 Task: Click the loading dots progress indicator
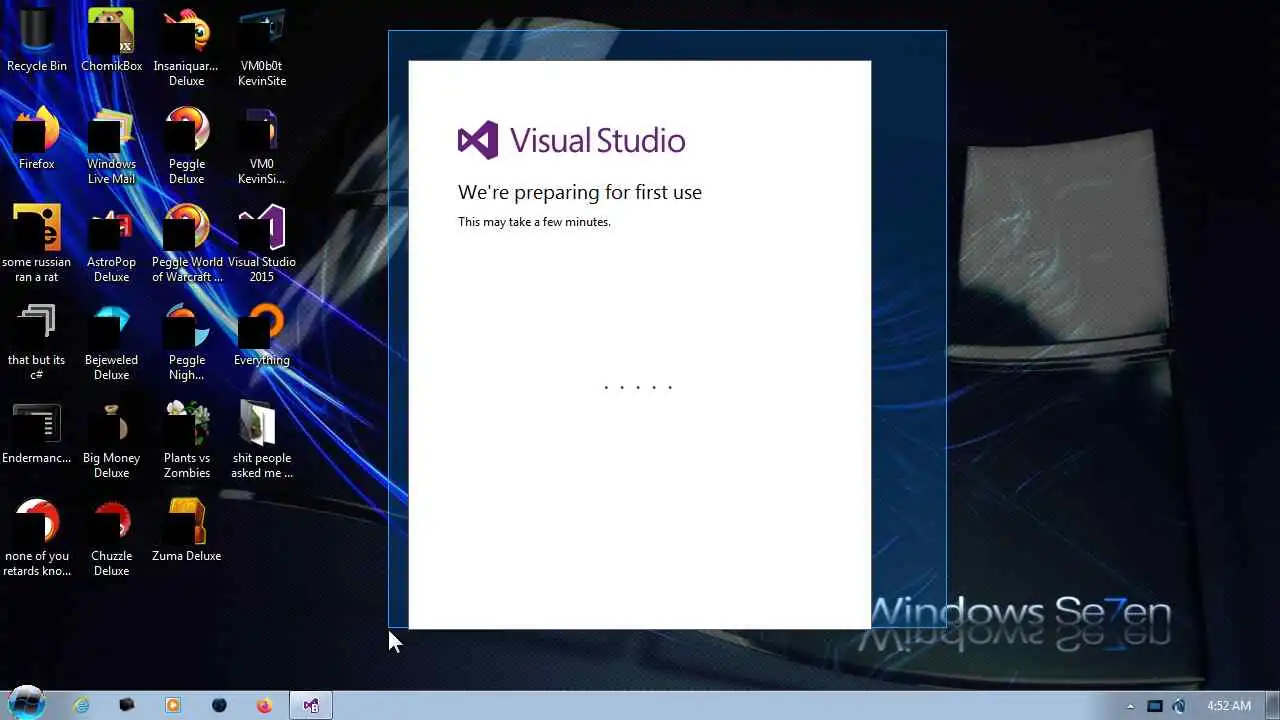(638, 387)
